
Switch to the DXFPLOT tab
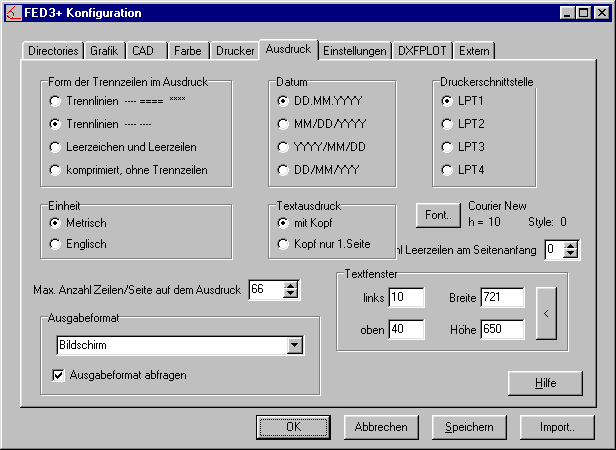click(x=423, y=50)
